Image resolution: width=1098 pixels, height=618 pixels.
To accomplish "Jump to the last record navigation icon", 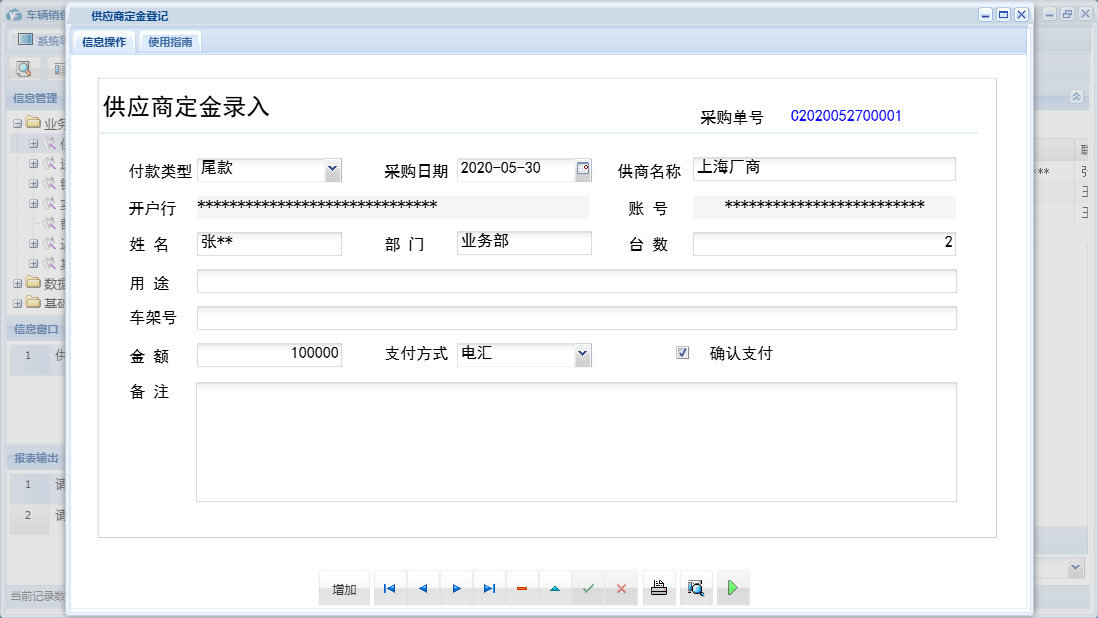I will (x=489, y=589).
